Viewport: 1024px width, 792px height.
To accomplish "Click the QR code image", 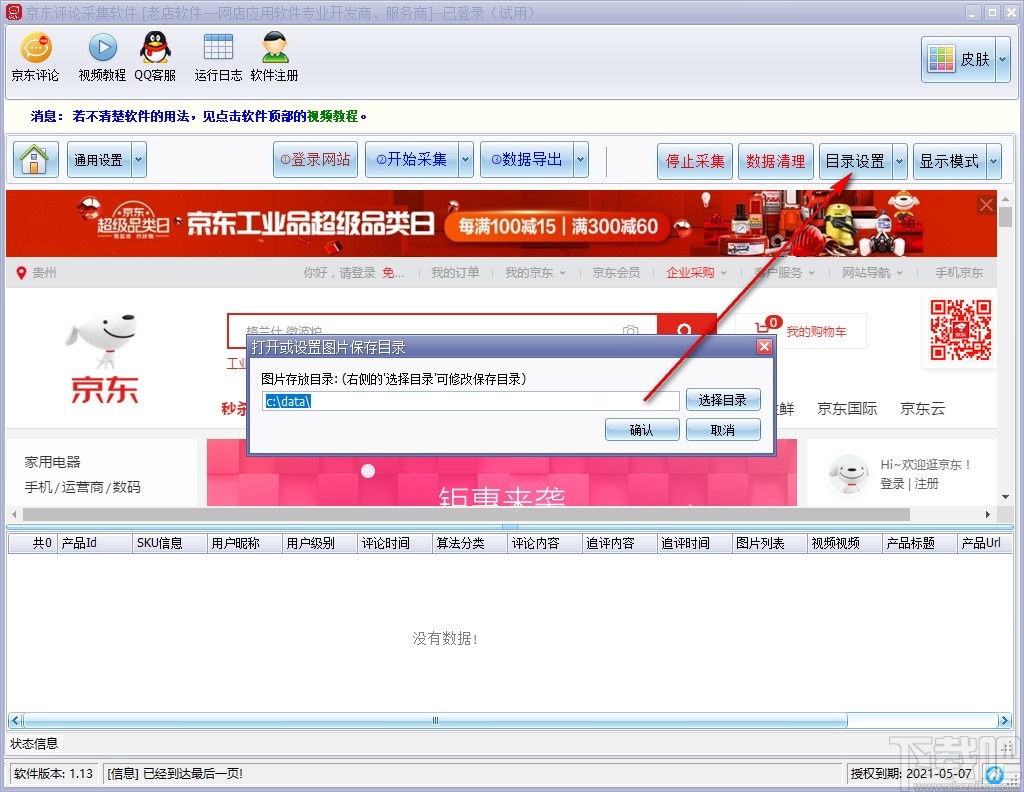I will 960,330.
